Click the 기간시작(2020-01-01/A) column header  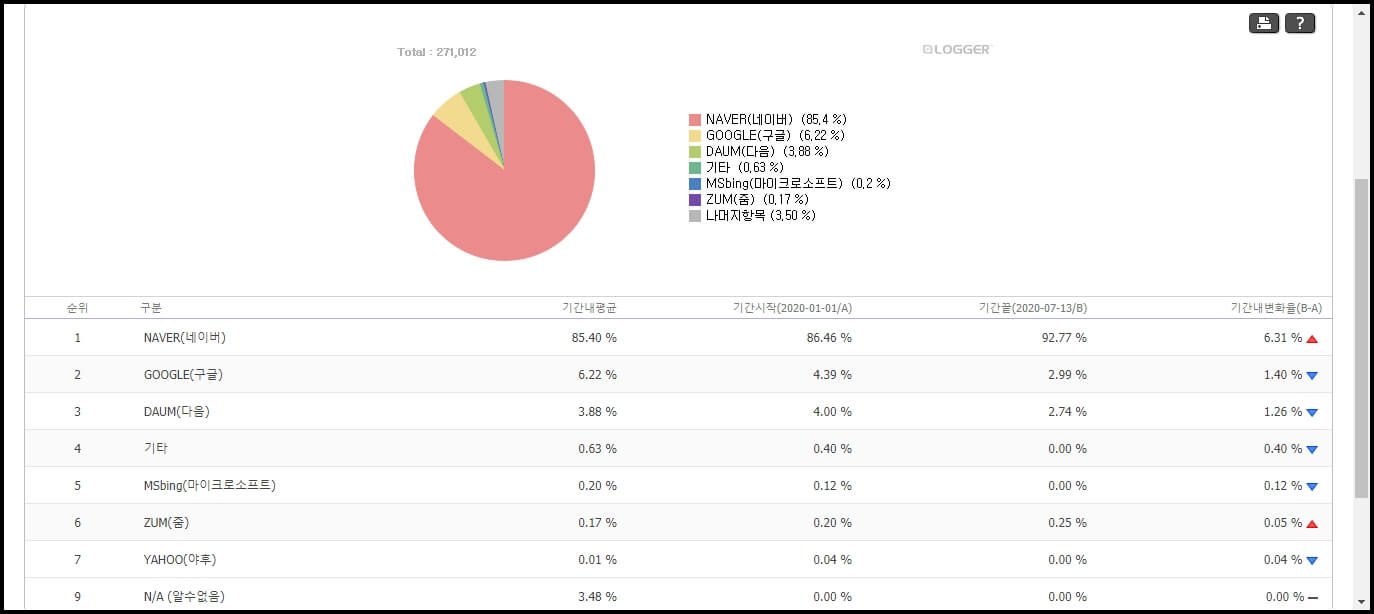tap(792, 308)
